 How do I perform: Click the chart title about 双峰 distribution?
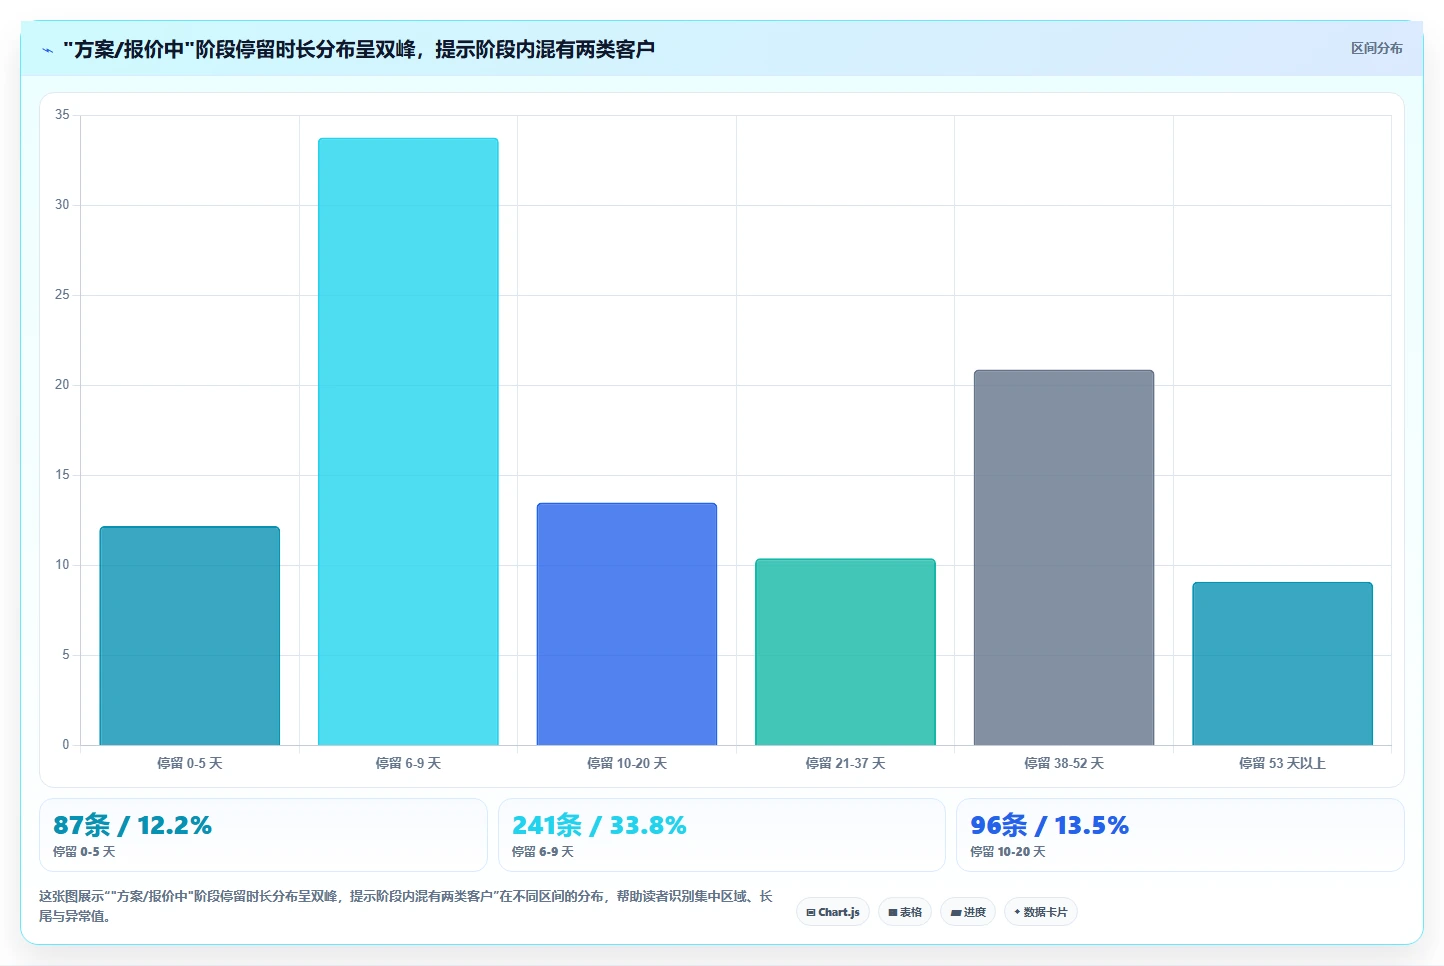tap(358, 49)
